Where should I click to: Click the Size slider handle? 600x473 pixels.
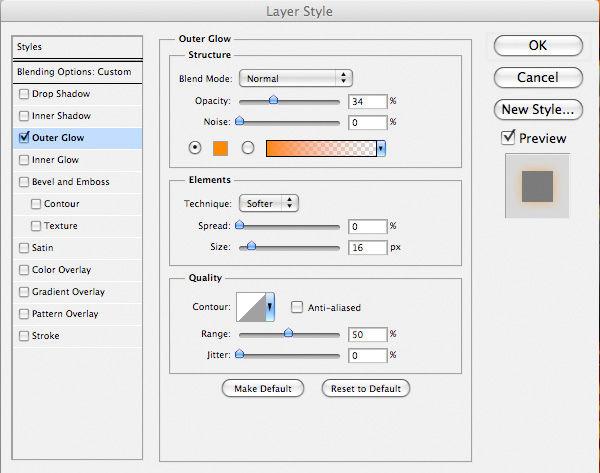coord(251,246)
